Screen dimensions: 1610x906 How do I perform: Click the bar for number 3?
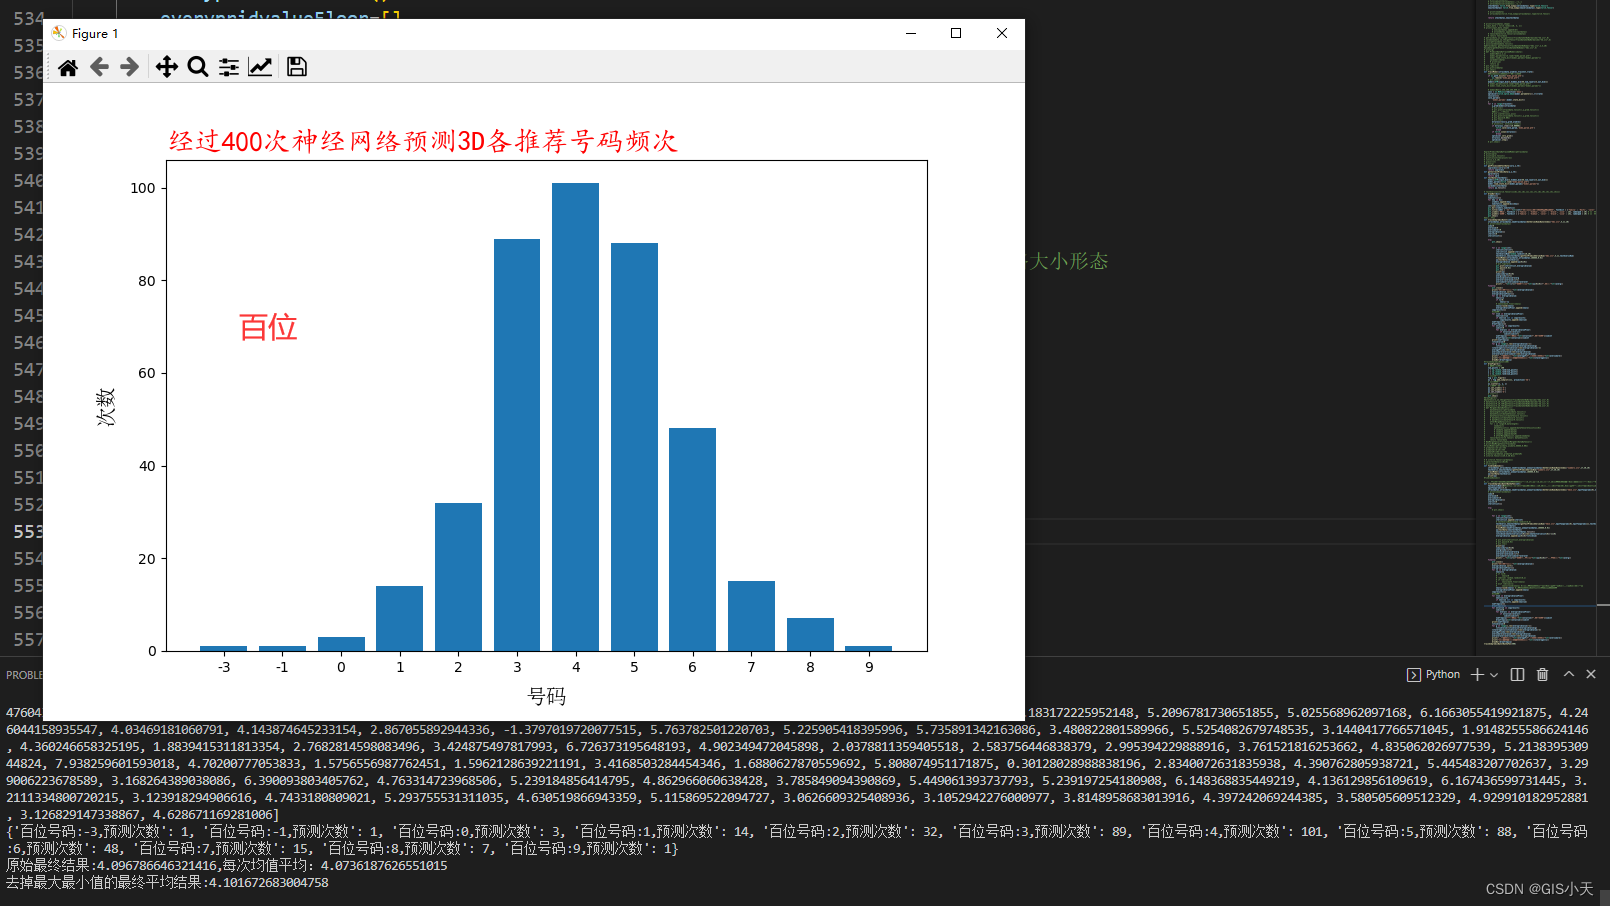point(517,445)
